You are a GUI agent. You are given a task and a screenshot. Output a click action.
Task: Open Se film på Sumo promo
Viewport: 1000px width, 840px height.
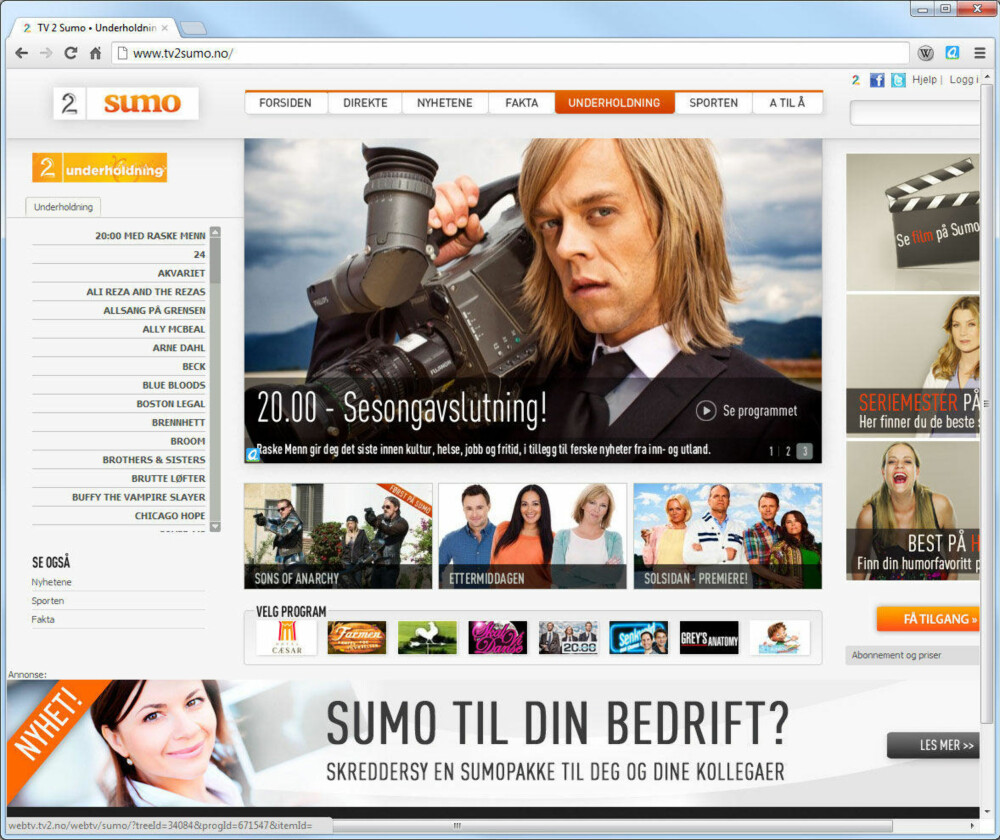pyautogui.click(x=913, y=222)
